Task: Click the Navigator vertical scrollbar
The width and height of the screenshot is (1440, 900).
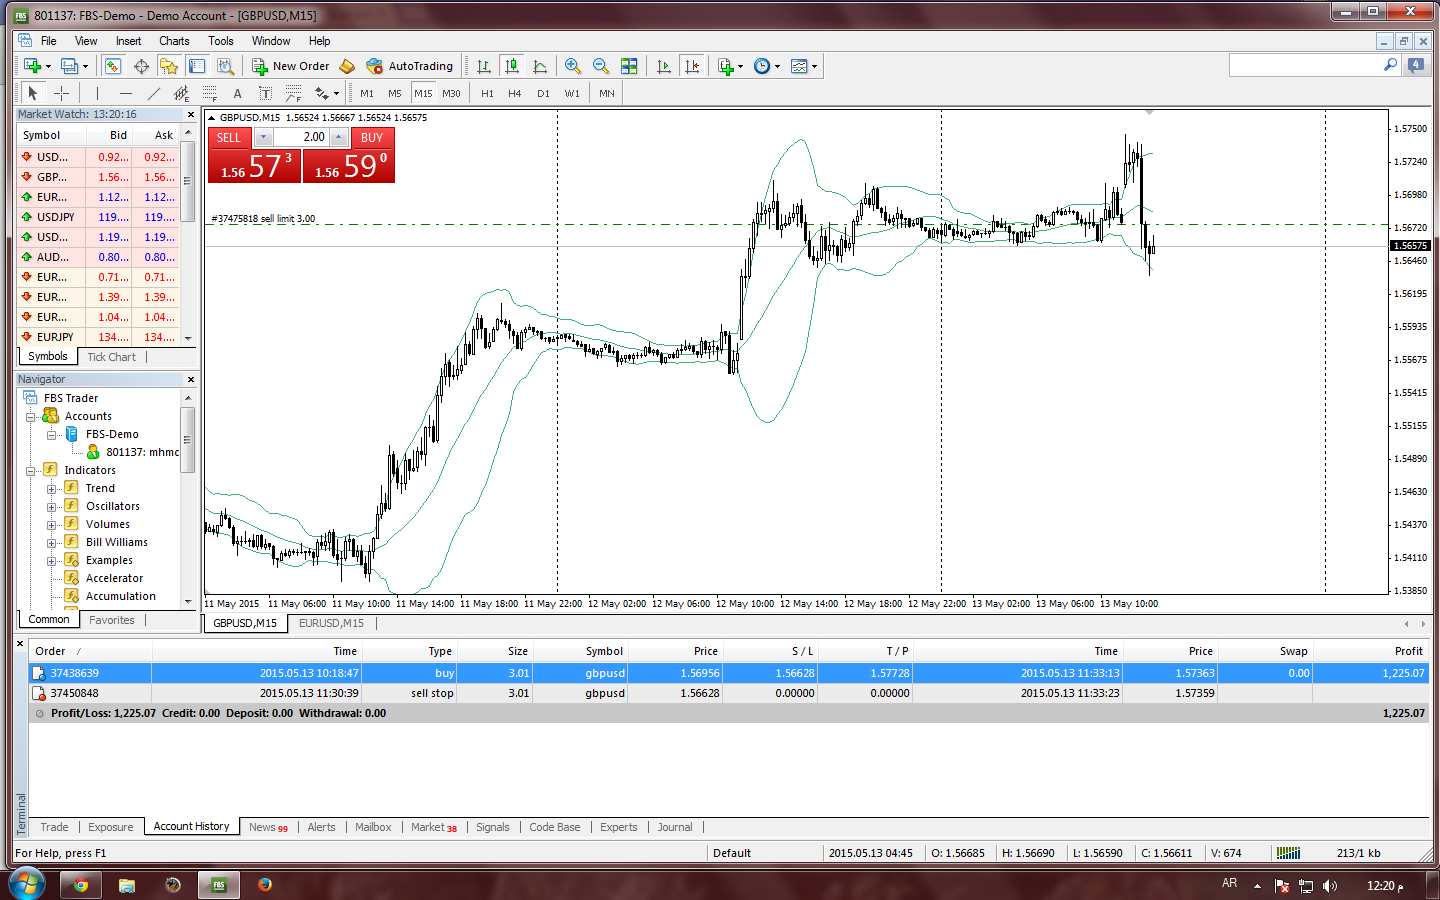Action: 187,499
